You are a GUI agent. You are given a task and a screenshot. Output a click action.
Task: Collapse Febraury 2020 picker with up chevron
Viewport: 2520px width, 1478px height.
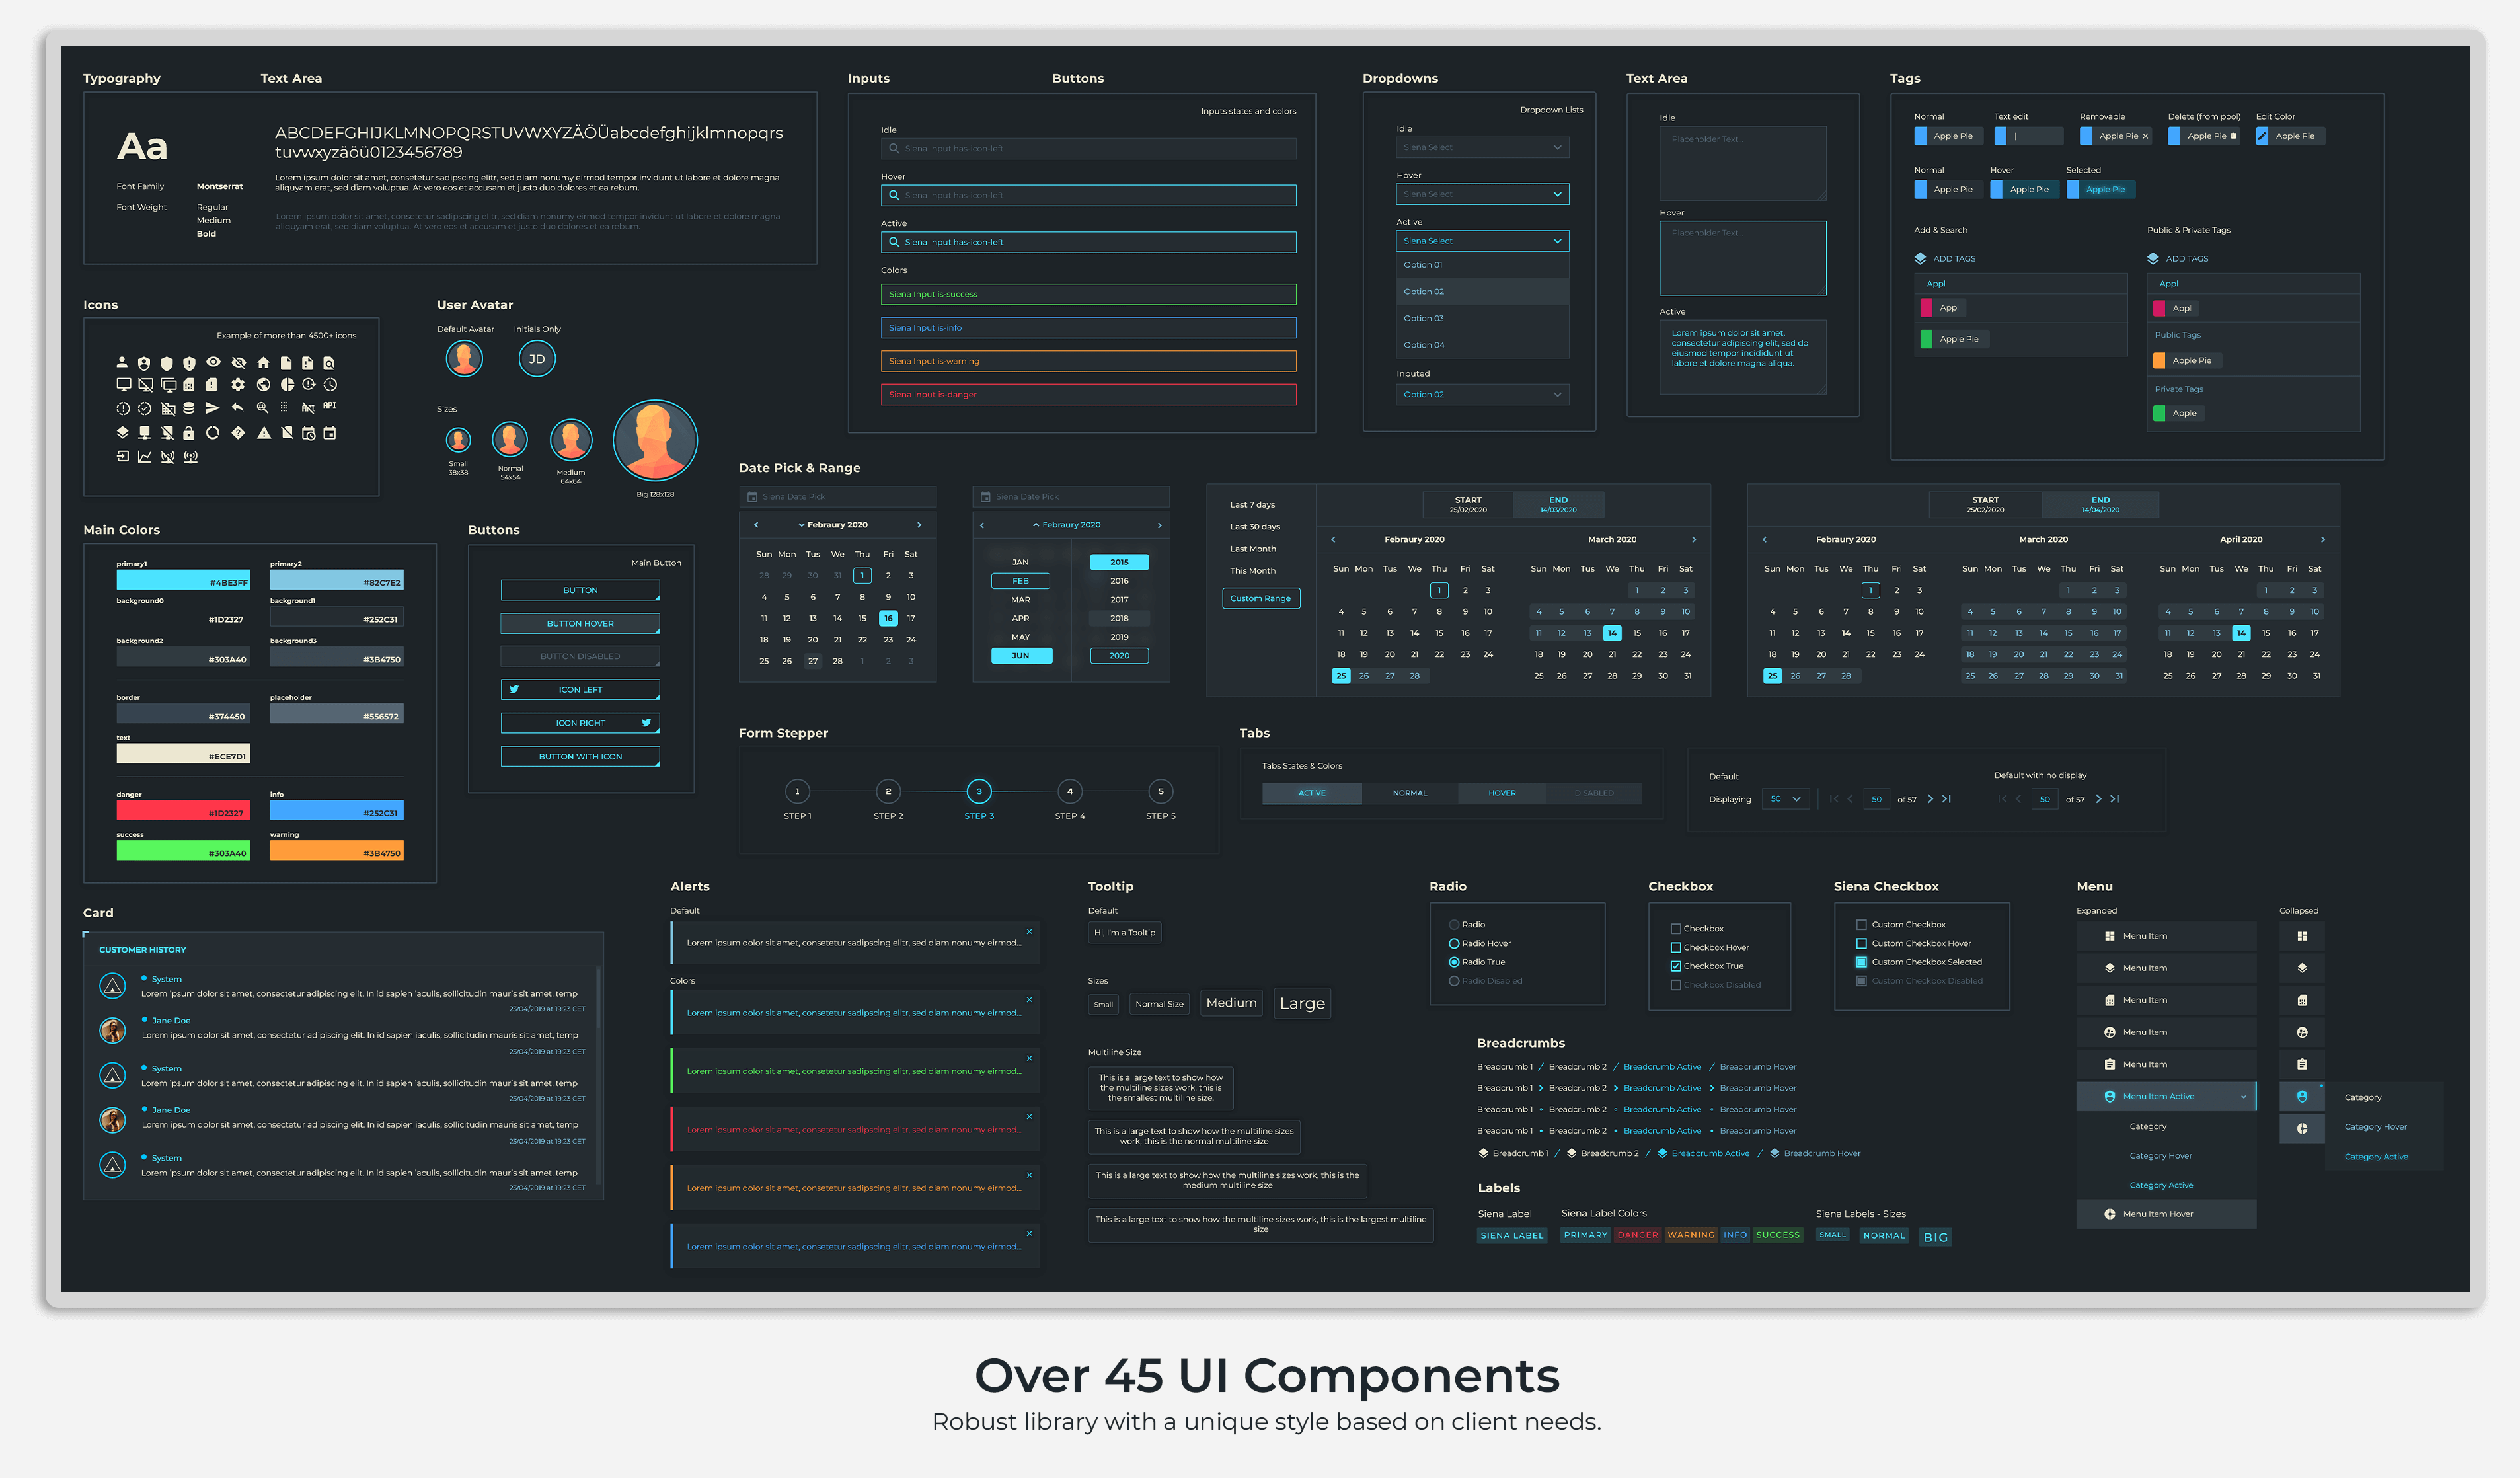(x=1036, y=525)
